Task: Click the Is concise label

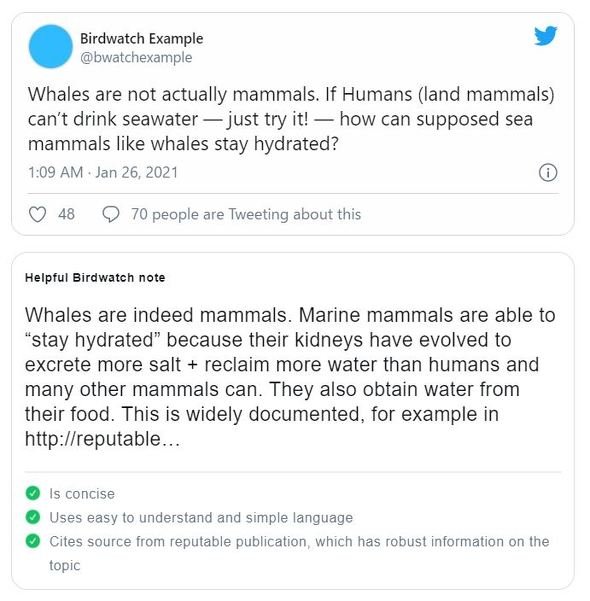Action: (x=82, y=494)
